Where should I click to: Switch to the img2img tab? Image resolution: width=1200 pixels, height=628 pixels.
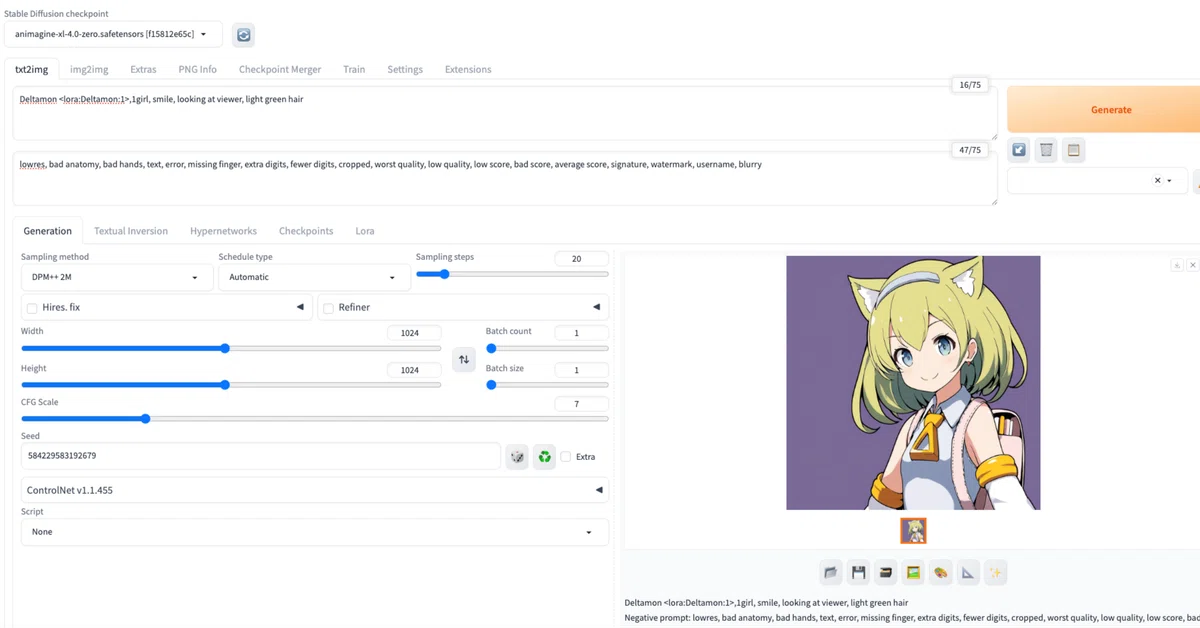[x=89, y=69]
